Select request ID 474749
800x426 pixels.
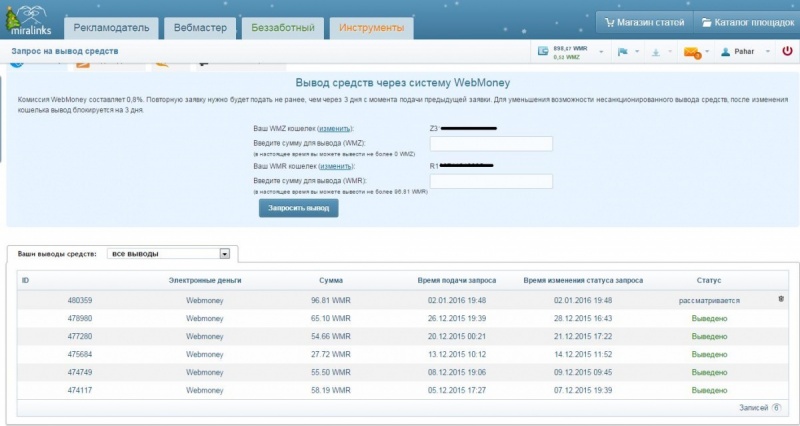click(x=80, y=372)
